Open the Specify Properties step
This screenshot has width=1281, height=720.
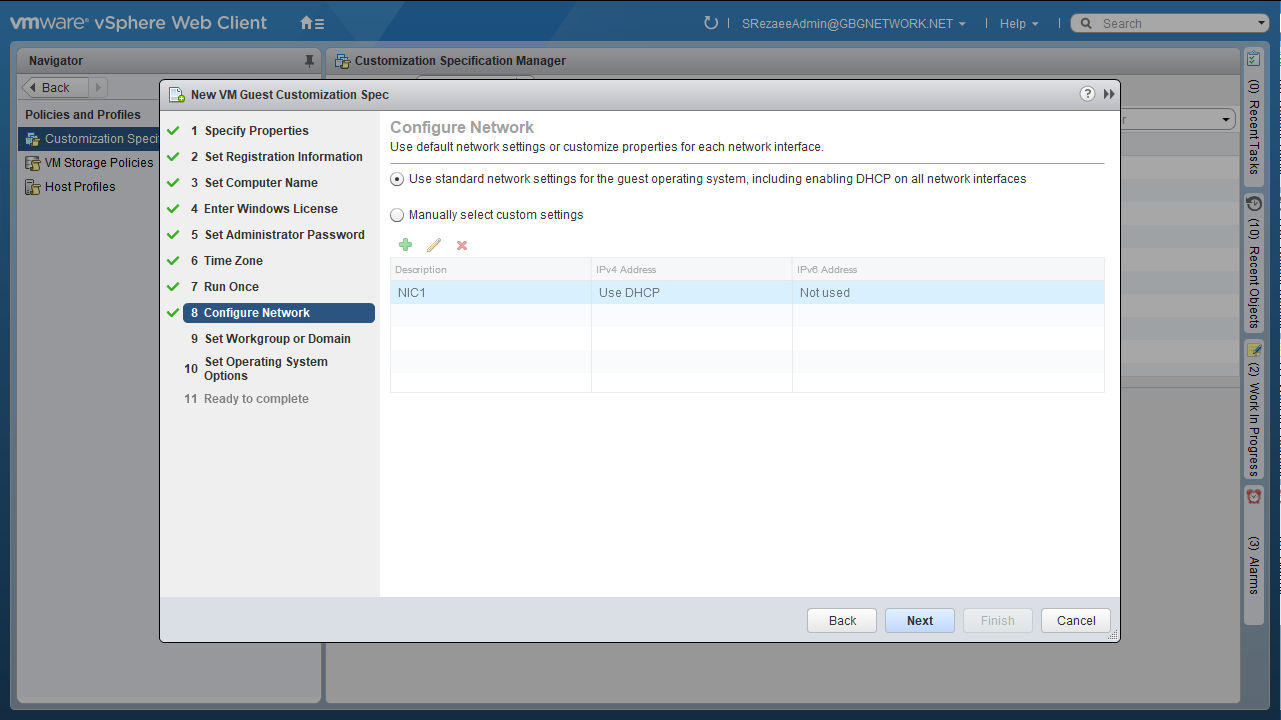[x=256, y=131]
